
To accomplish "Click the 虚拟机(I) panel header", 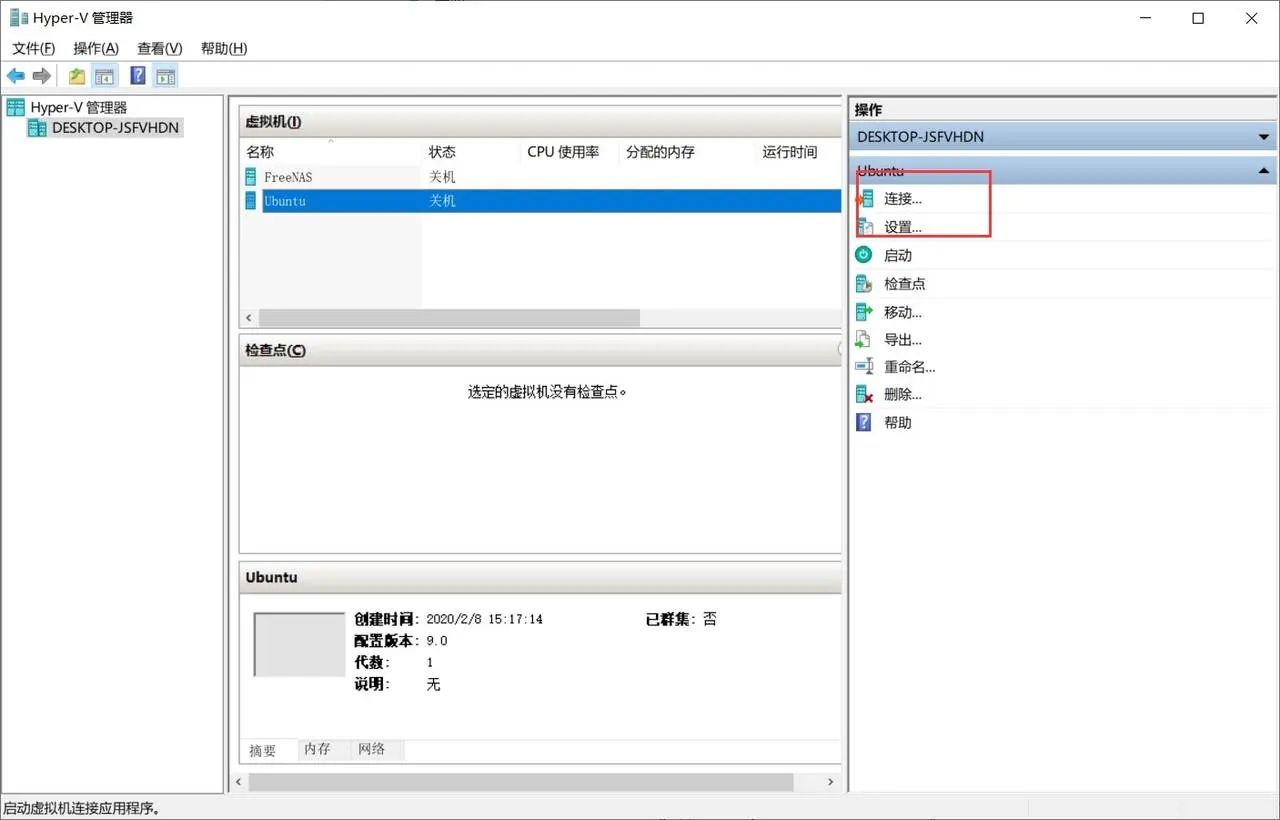I will coord(540,122).
